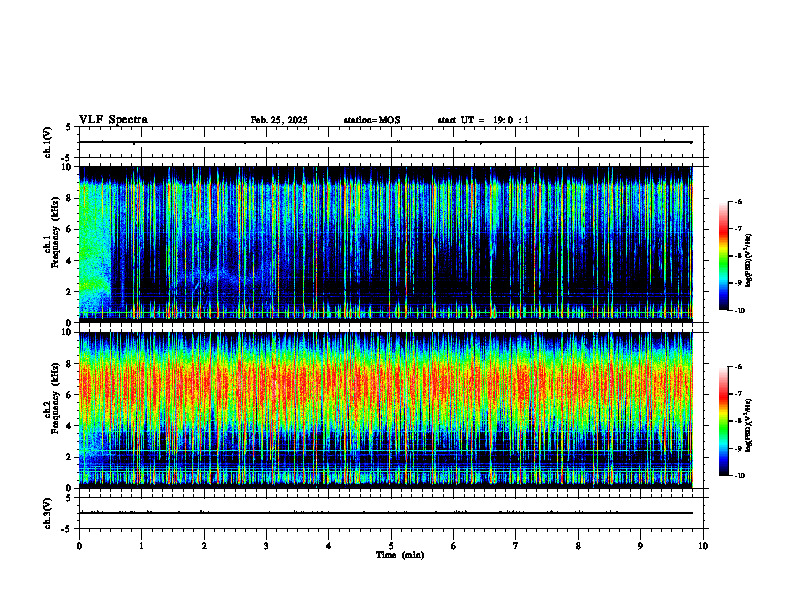Click the 'ch.3(V)' axis label
Image resolution: width=792 pixels, height=612 pixels.
(48, 513)
